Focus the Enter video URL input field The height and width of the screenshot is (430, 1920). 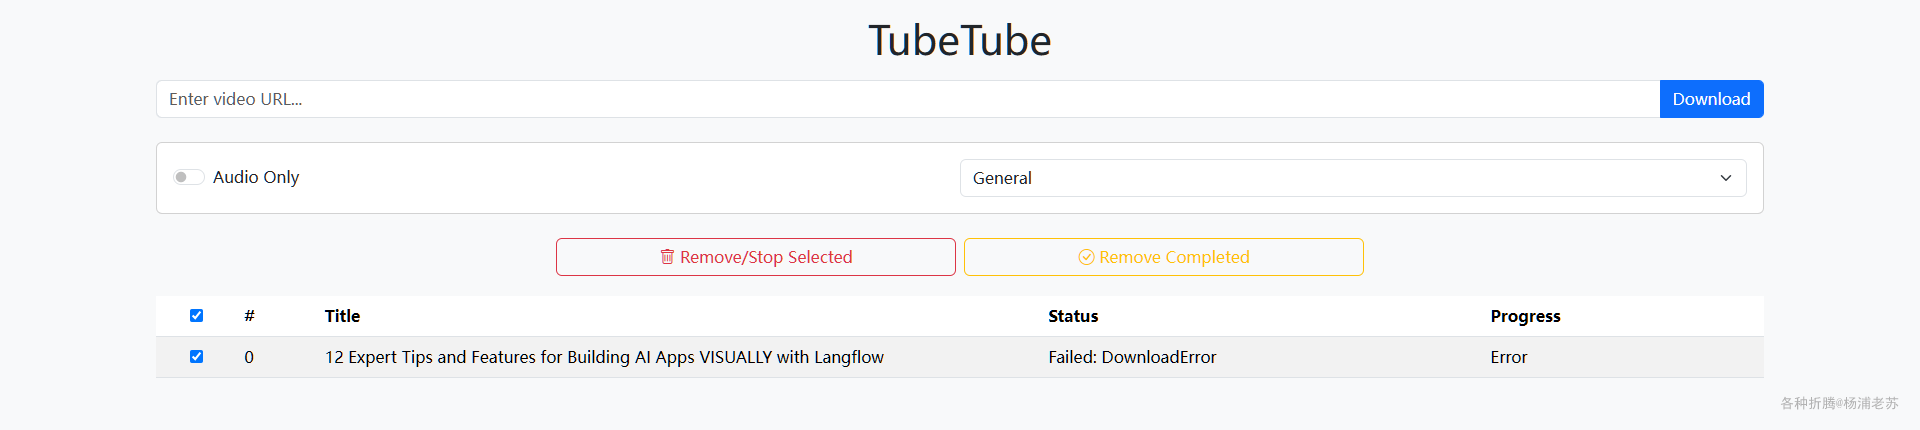[x=908, y=99]
